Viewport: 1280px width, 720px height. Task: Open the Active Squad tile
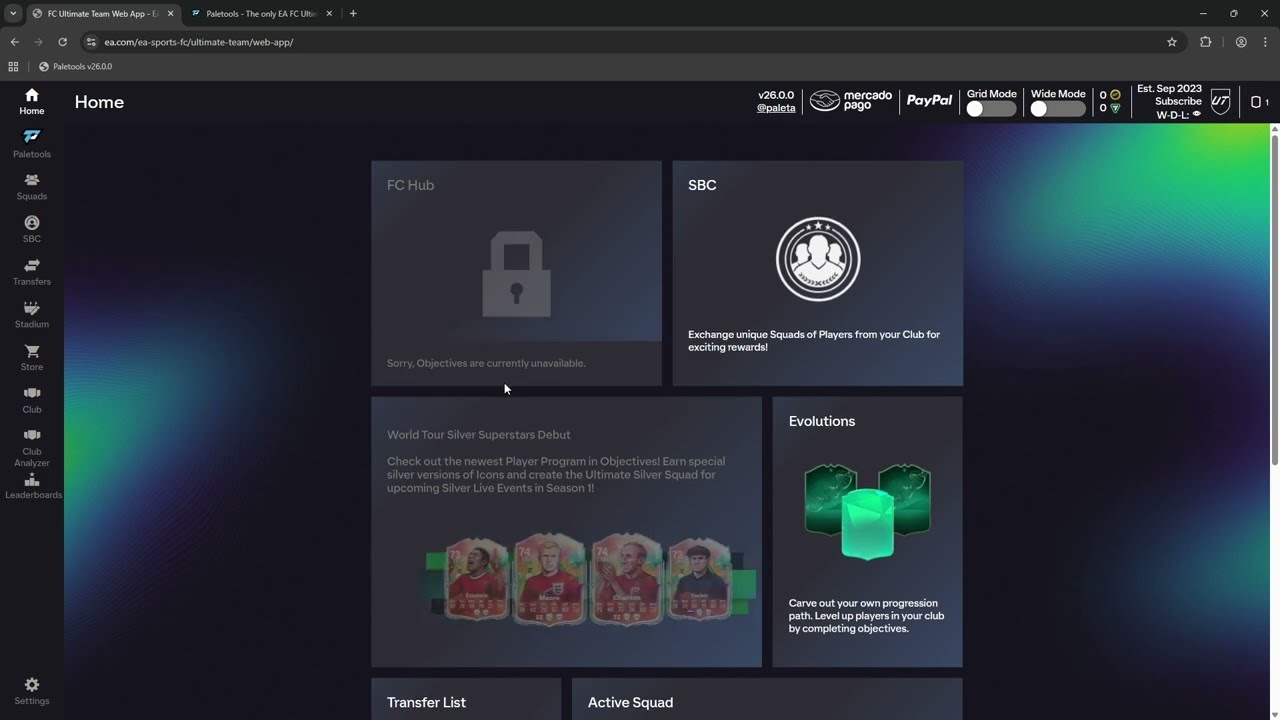[x=767, y=699]
